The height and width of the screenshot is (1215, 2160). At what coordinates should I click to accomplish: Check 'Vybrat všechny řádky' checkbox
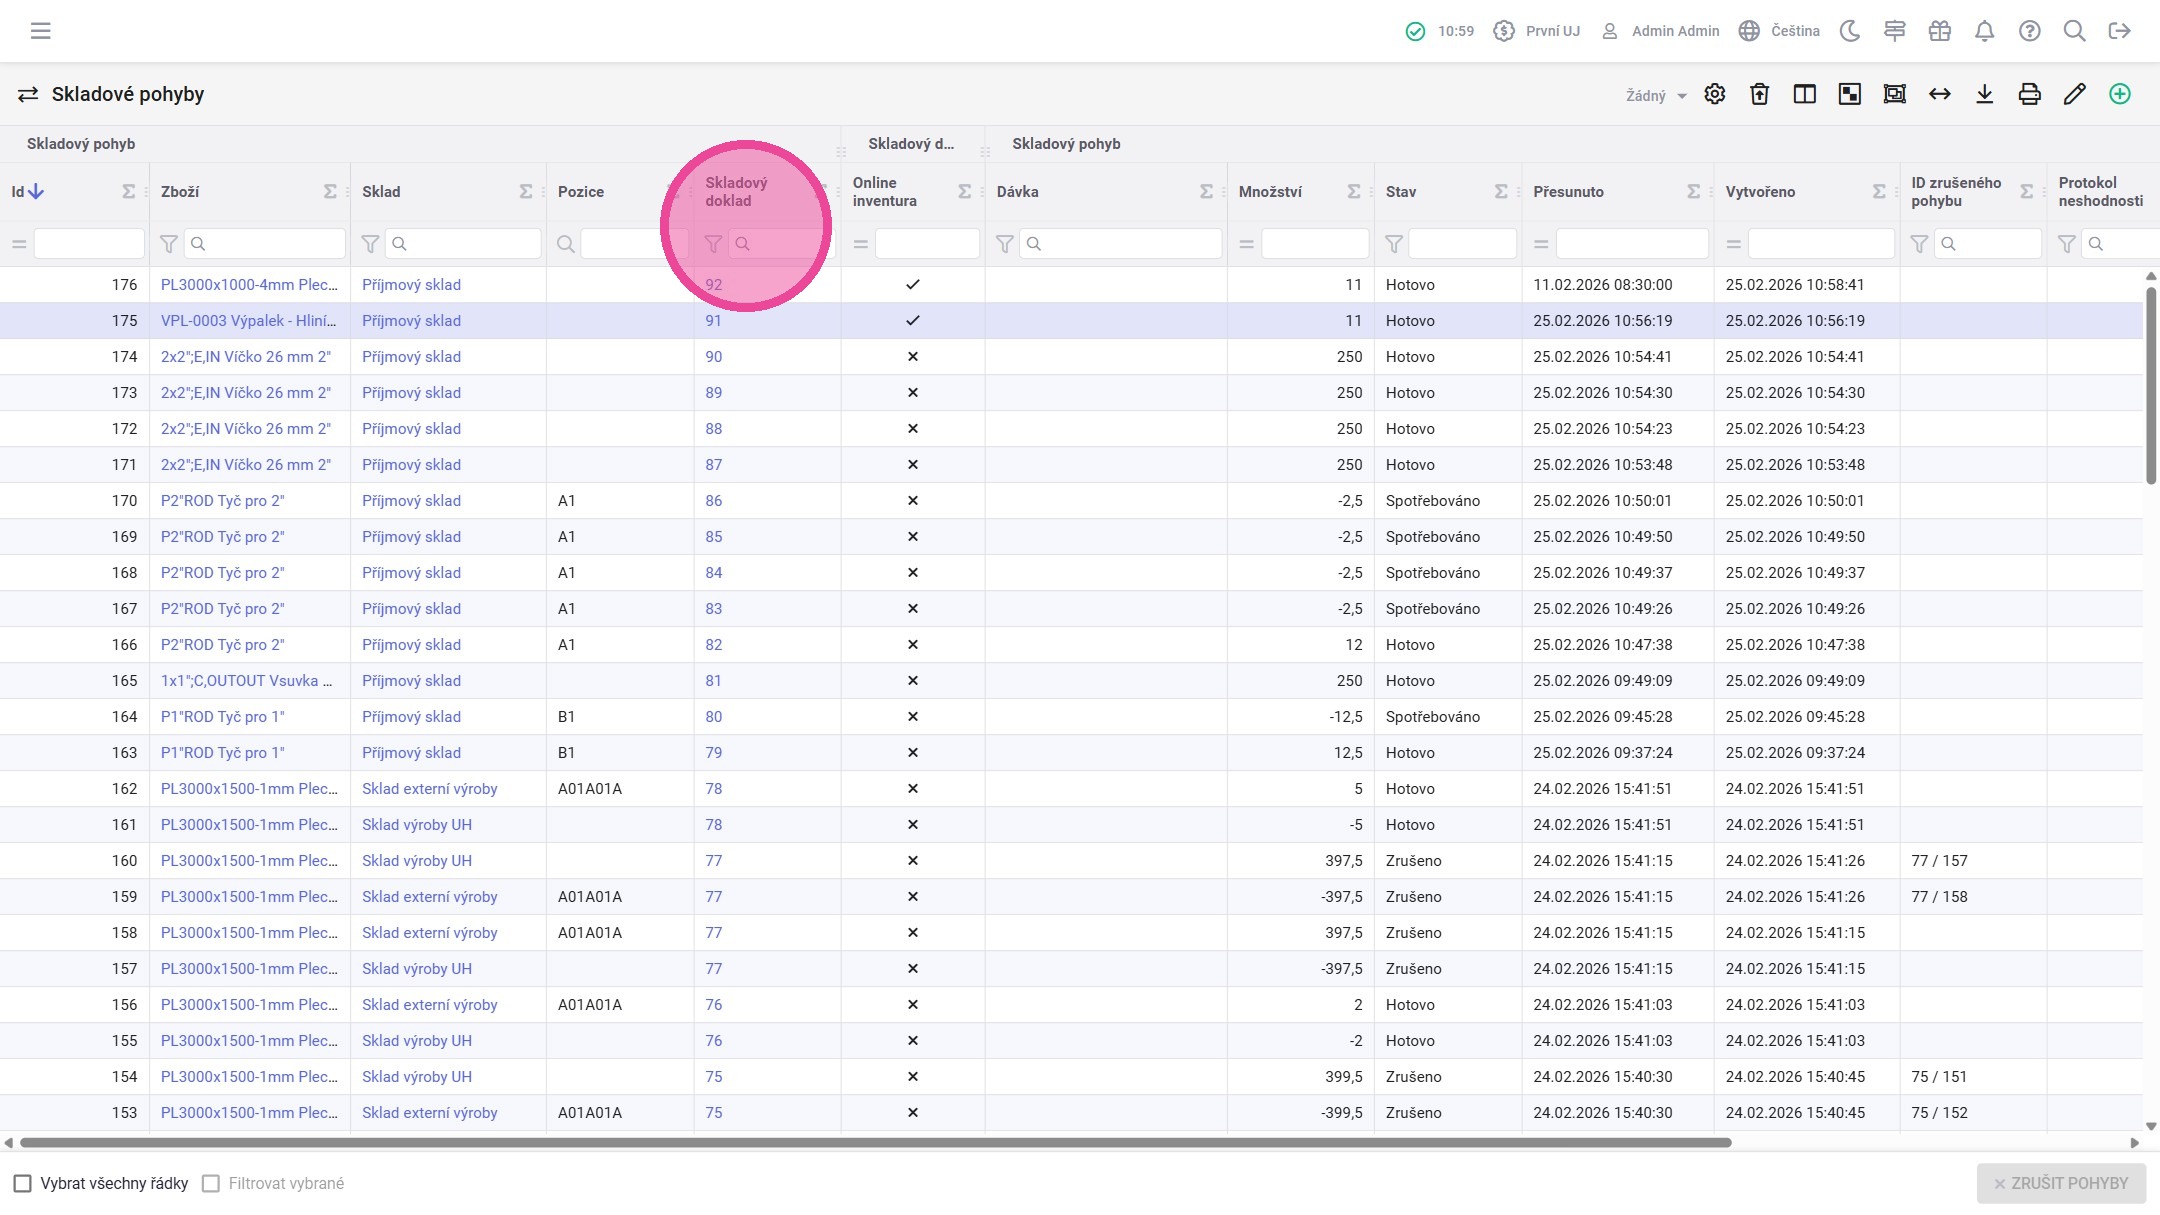tap(22, 1184)
